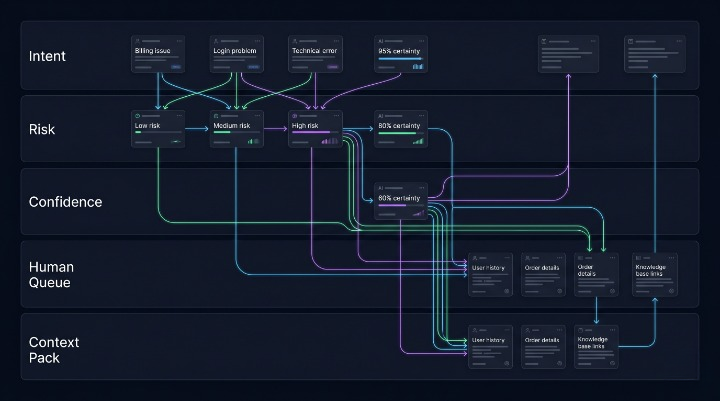Open the three-dot menu on the Technical error card
The width and height of the screenshot is (720, 401).
[x=337, y=41]
